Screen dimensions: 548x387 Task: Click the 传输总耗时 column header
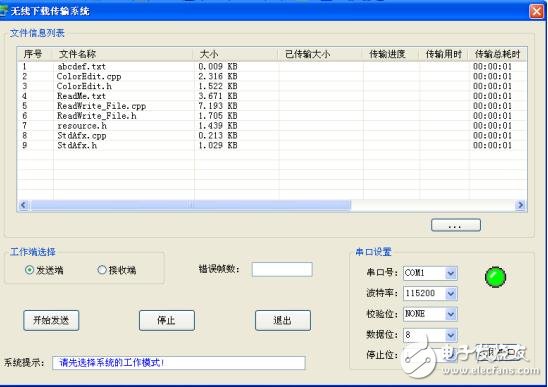click(498, 54)
